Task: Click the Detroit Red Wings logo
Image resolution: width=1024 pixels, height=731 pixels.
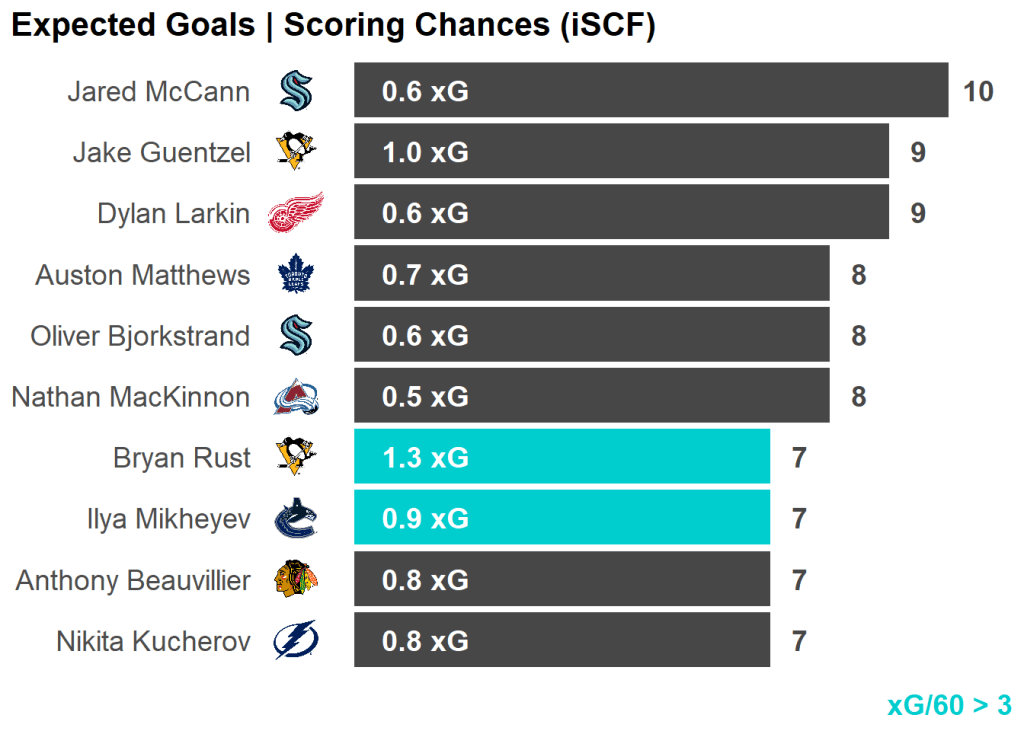Action: pos(296,213)
